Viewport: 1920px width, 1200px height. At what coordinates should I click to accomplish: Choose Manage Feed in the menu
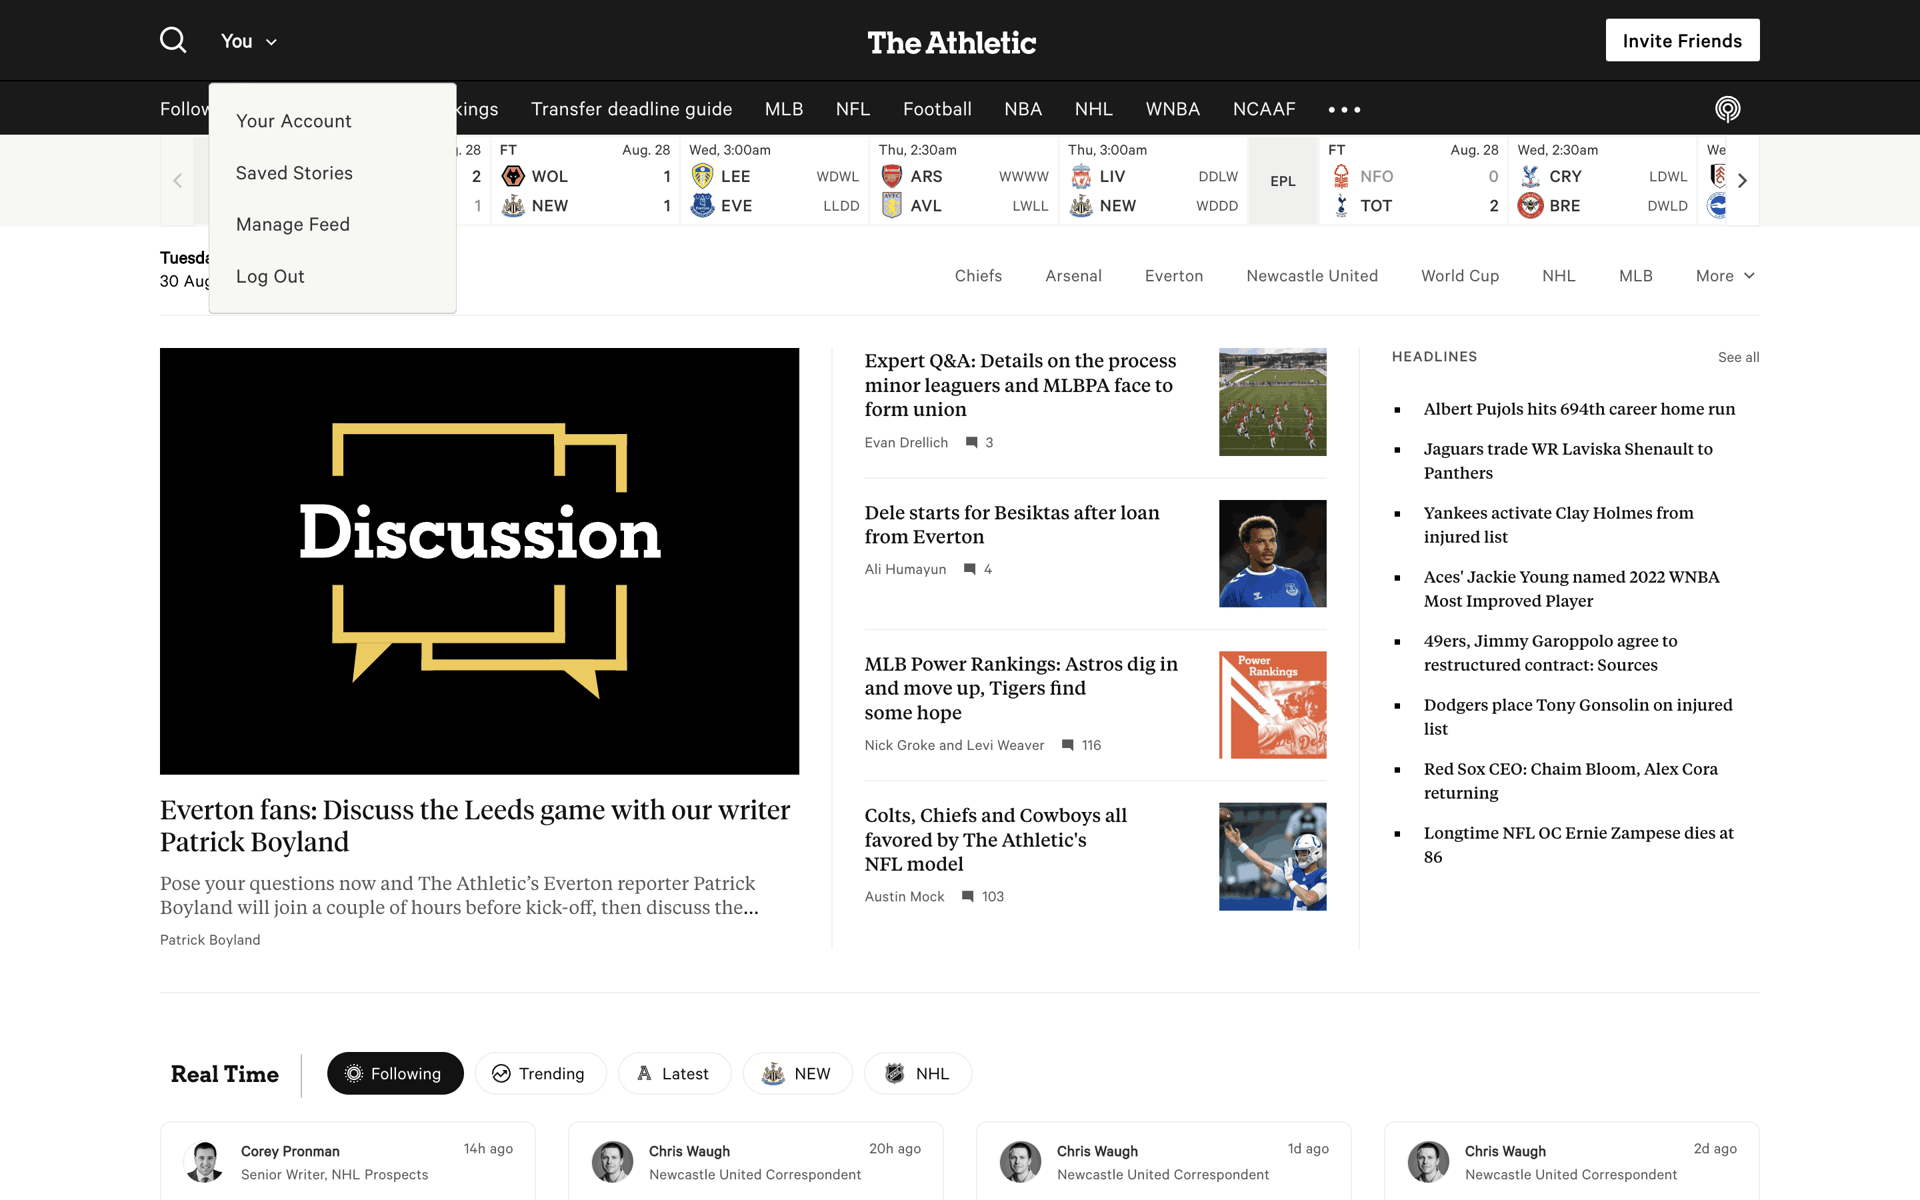pos(293,225)
